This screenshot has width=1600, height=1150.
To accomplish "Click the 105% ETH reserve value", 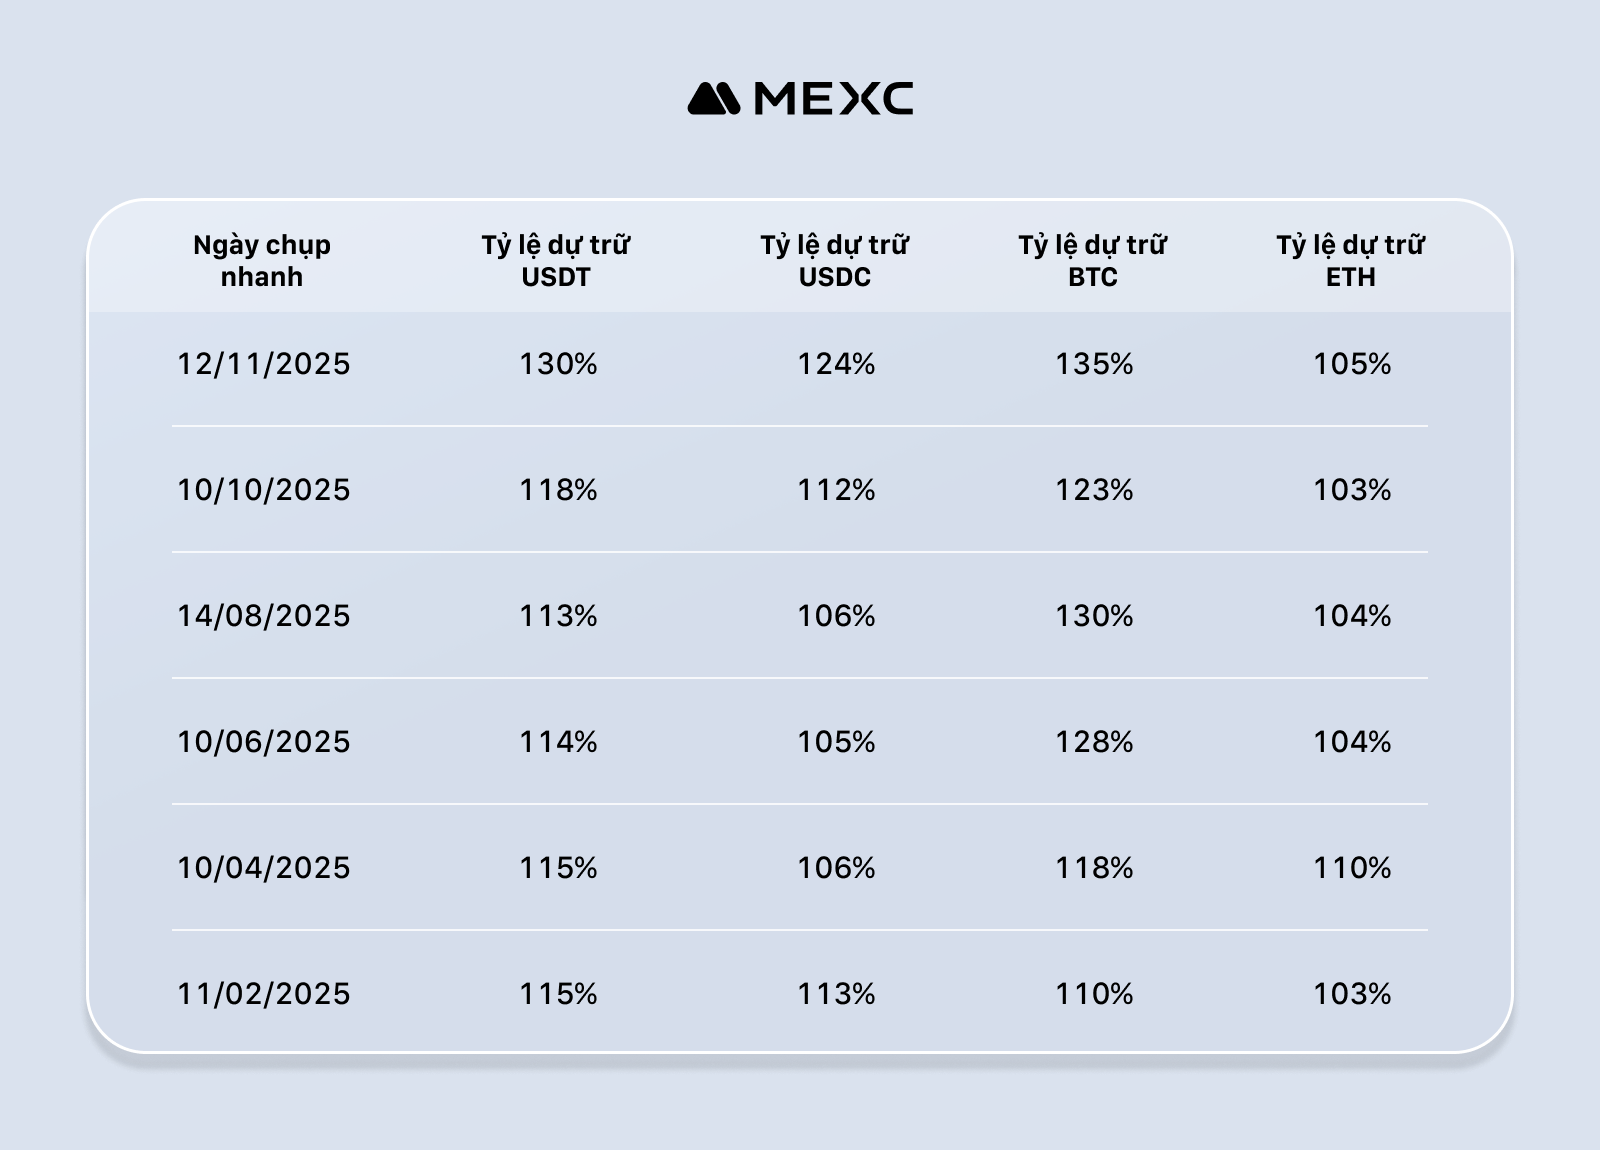I will [x=1352, y=364].
